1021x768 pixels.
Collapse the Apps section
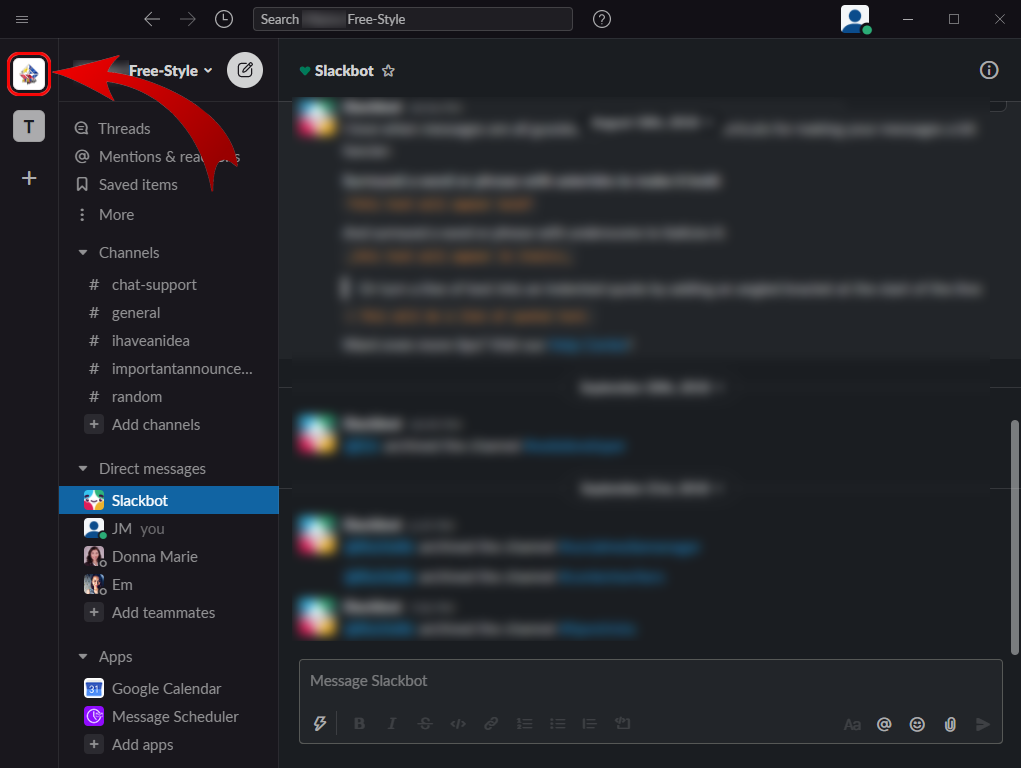point(83,657)
